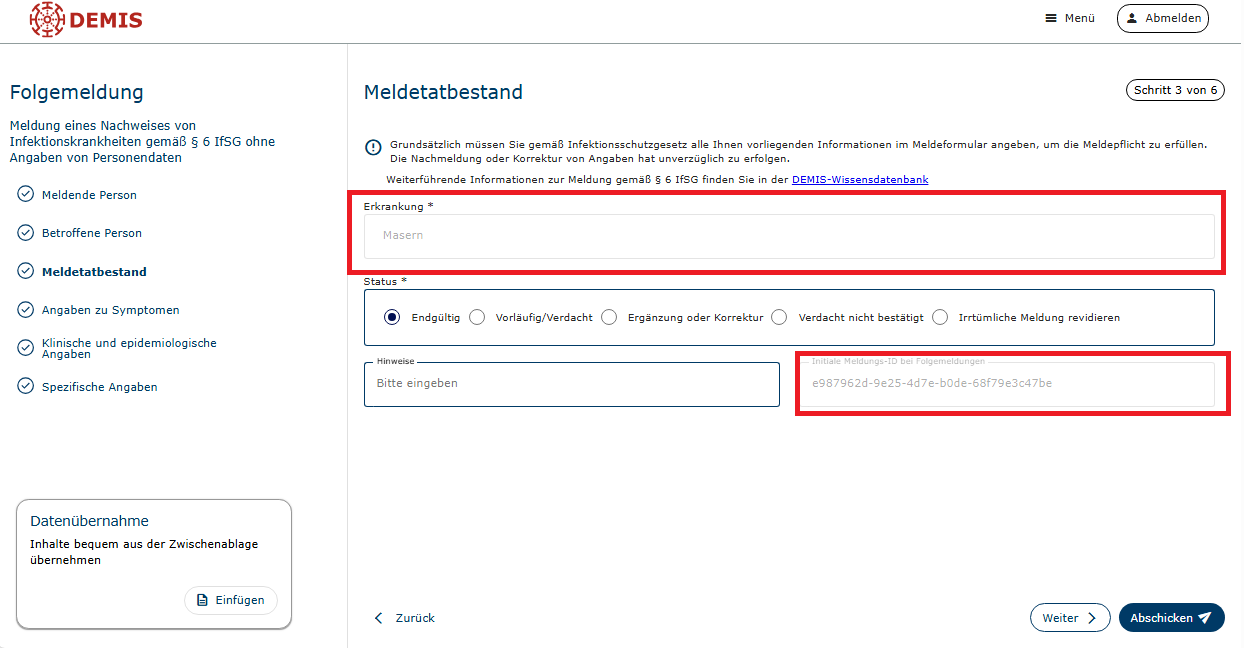
Task: Go to Meldetatbestand step in sidebar
Action: pyautogui.click(x=94, y=272)
